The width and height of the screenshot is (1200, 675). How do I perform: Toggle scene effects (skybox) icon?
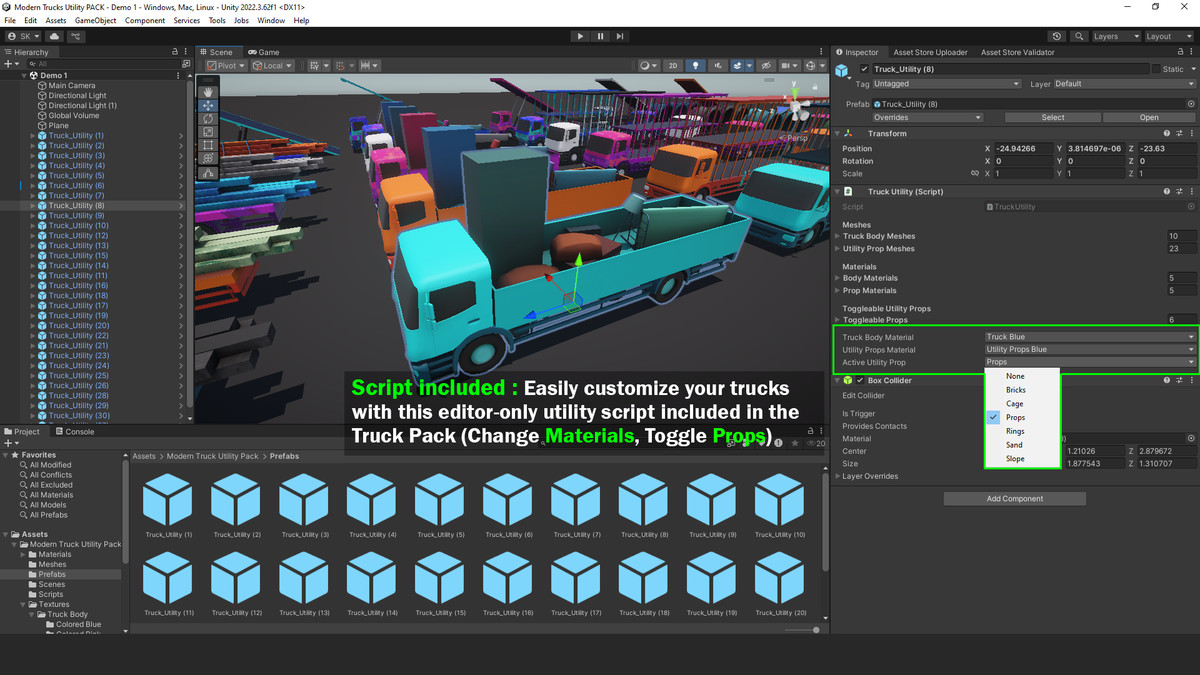[x=739, y=65]
